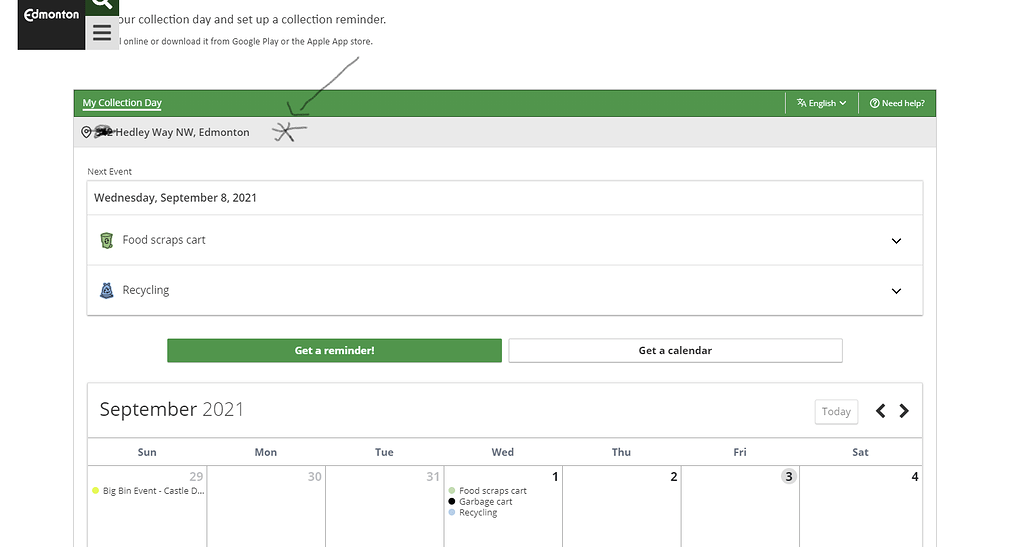Image resolution: width=1035 pixels, height=547 pixels.
Task: Open Big Bin Event on August 29
Action: coord(149,491)
